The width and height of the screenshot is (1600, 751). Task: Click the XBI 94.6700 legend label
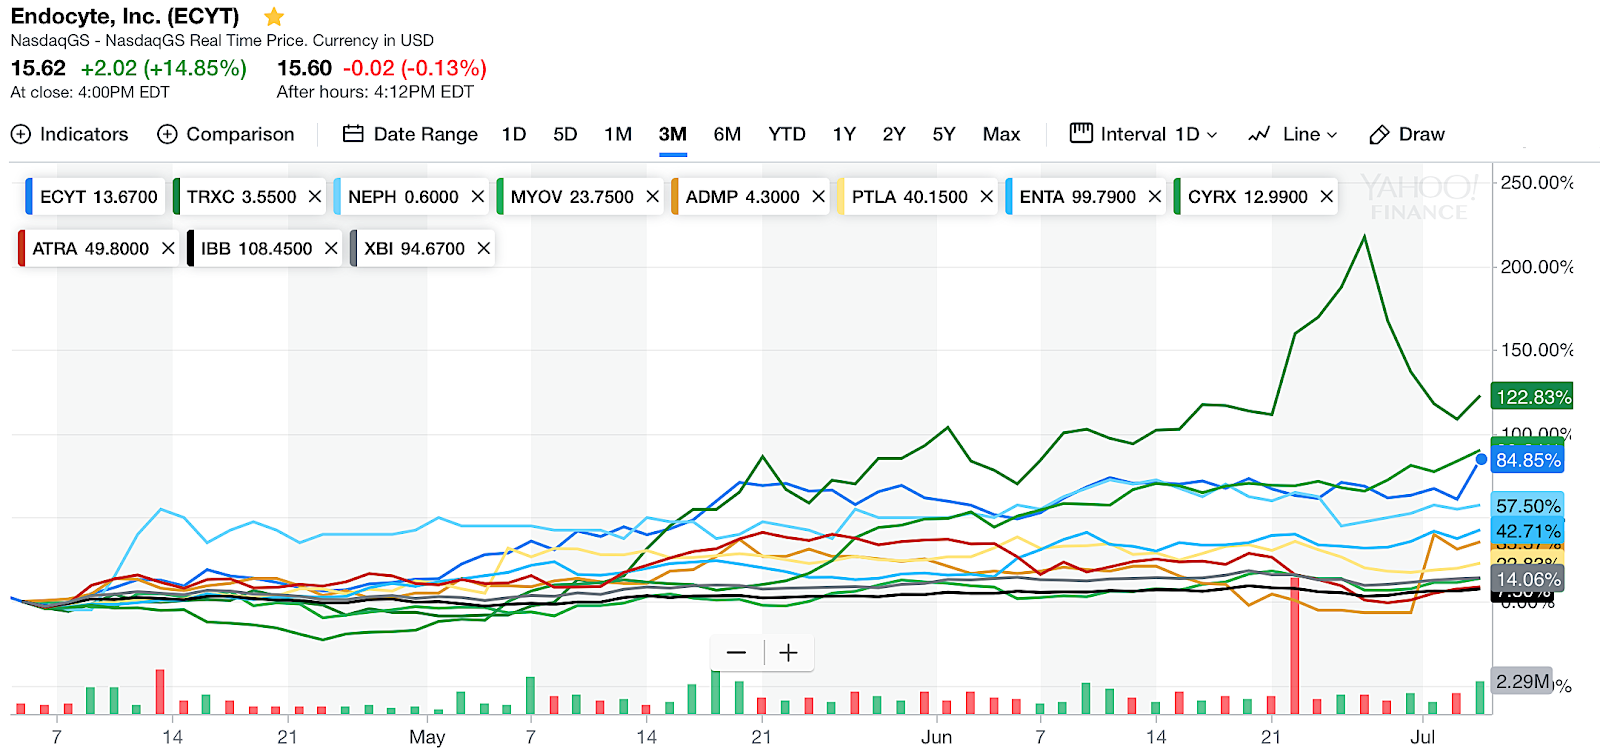point(415,248)
